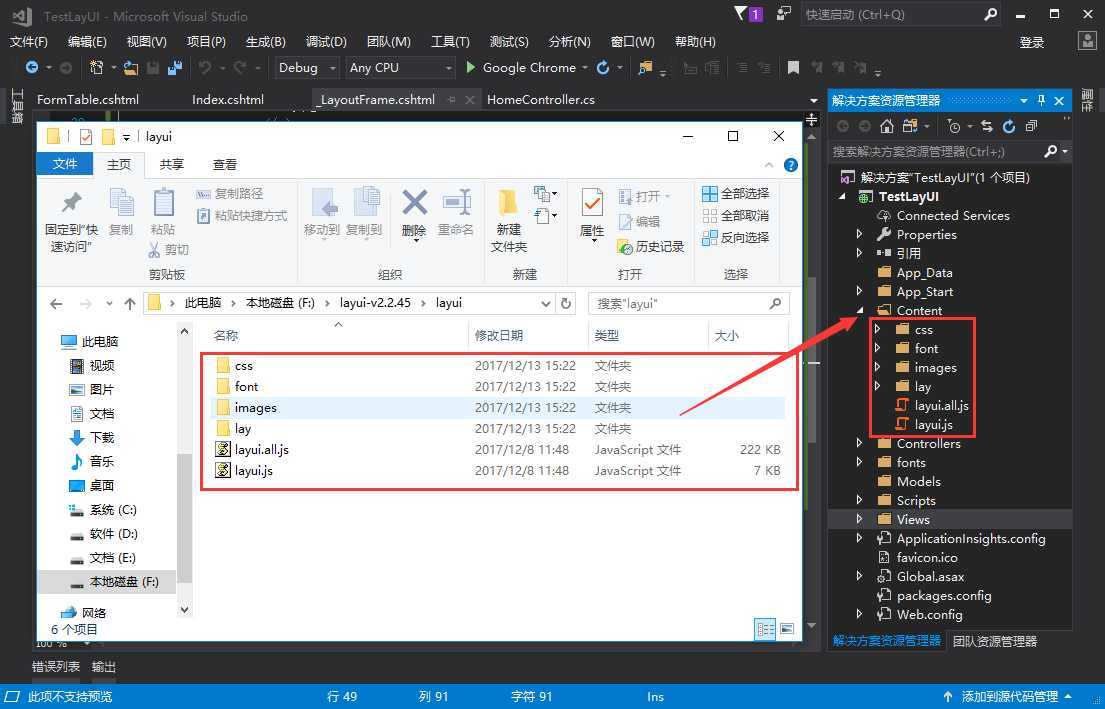Click the Save All toolbar icon
This screenshot has height=709, width=1105.
click(x=174, y=68)
